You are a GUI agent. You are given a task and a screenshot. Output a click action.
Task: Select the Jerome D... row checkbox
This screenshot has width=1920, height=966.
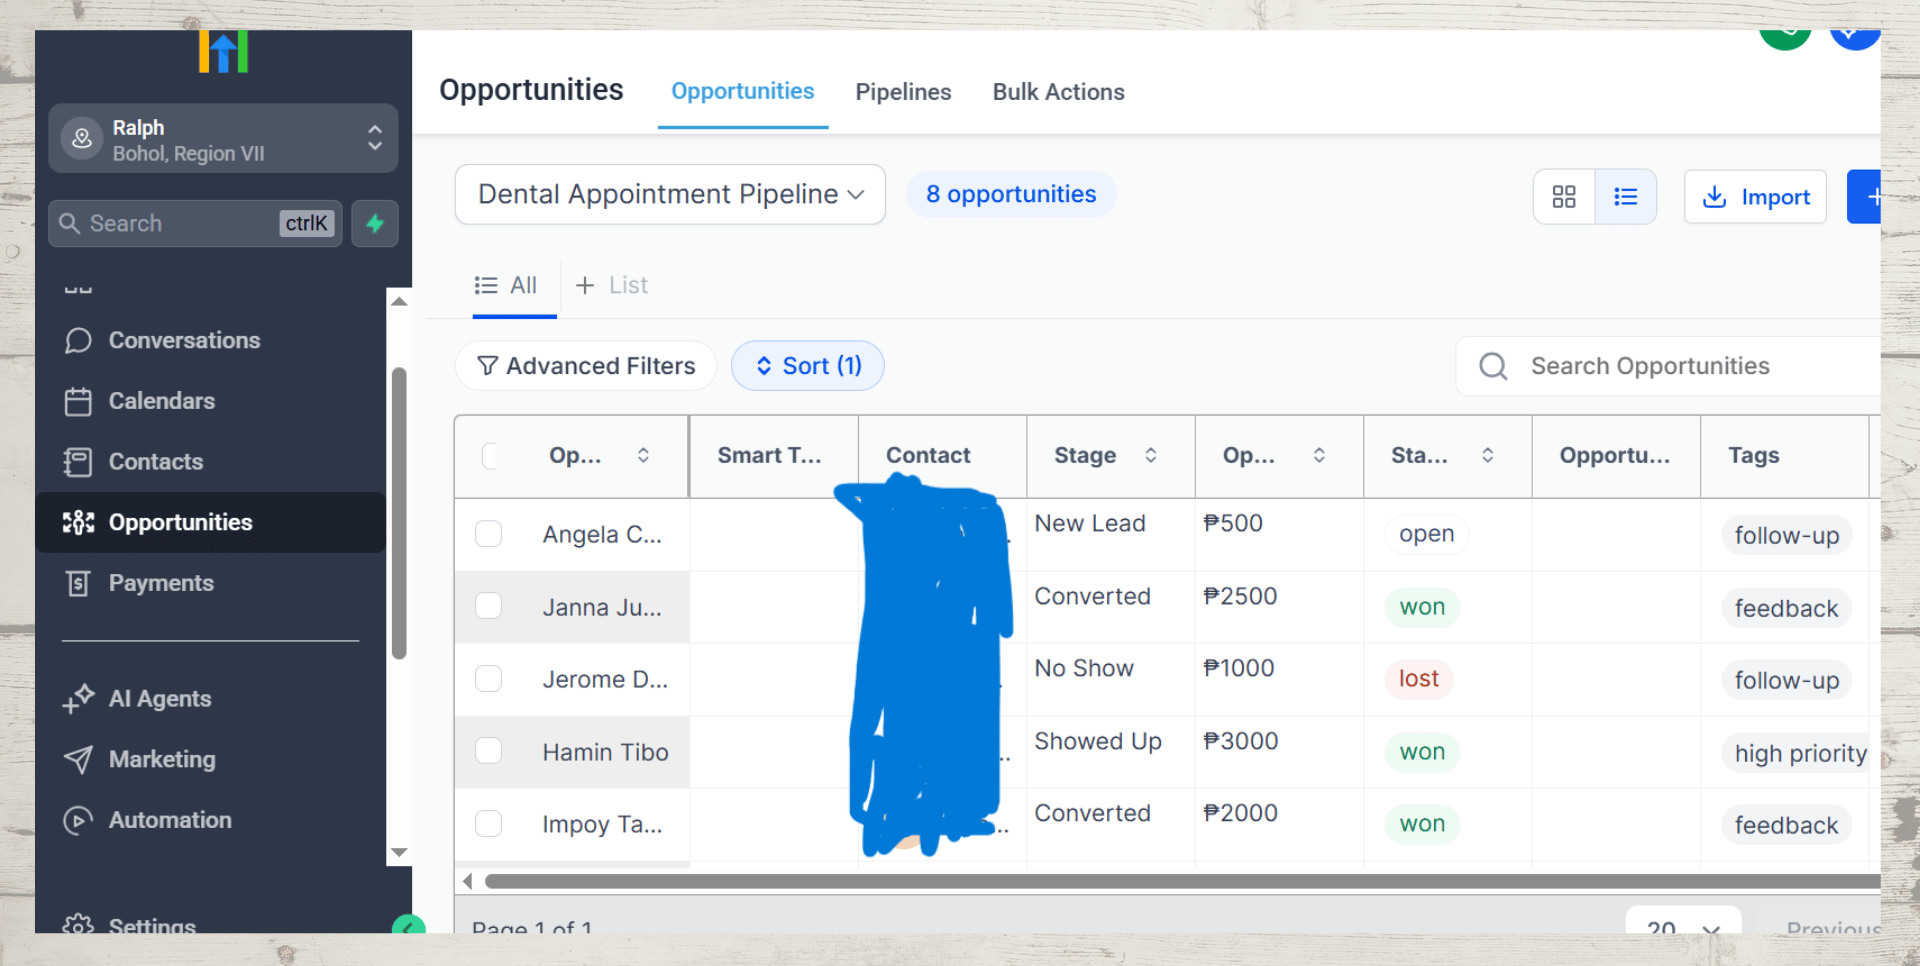[x=488, y=679]
